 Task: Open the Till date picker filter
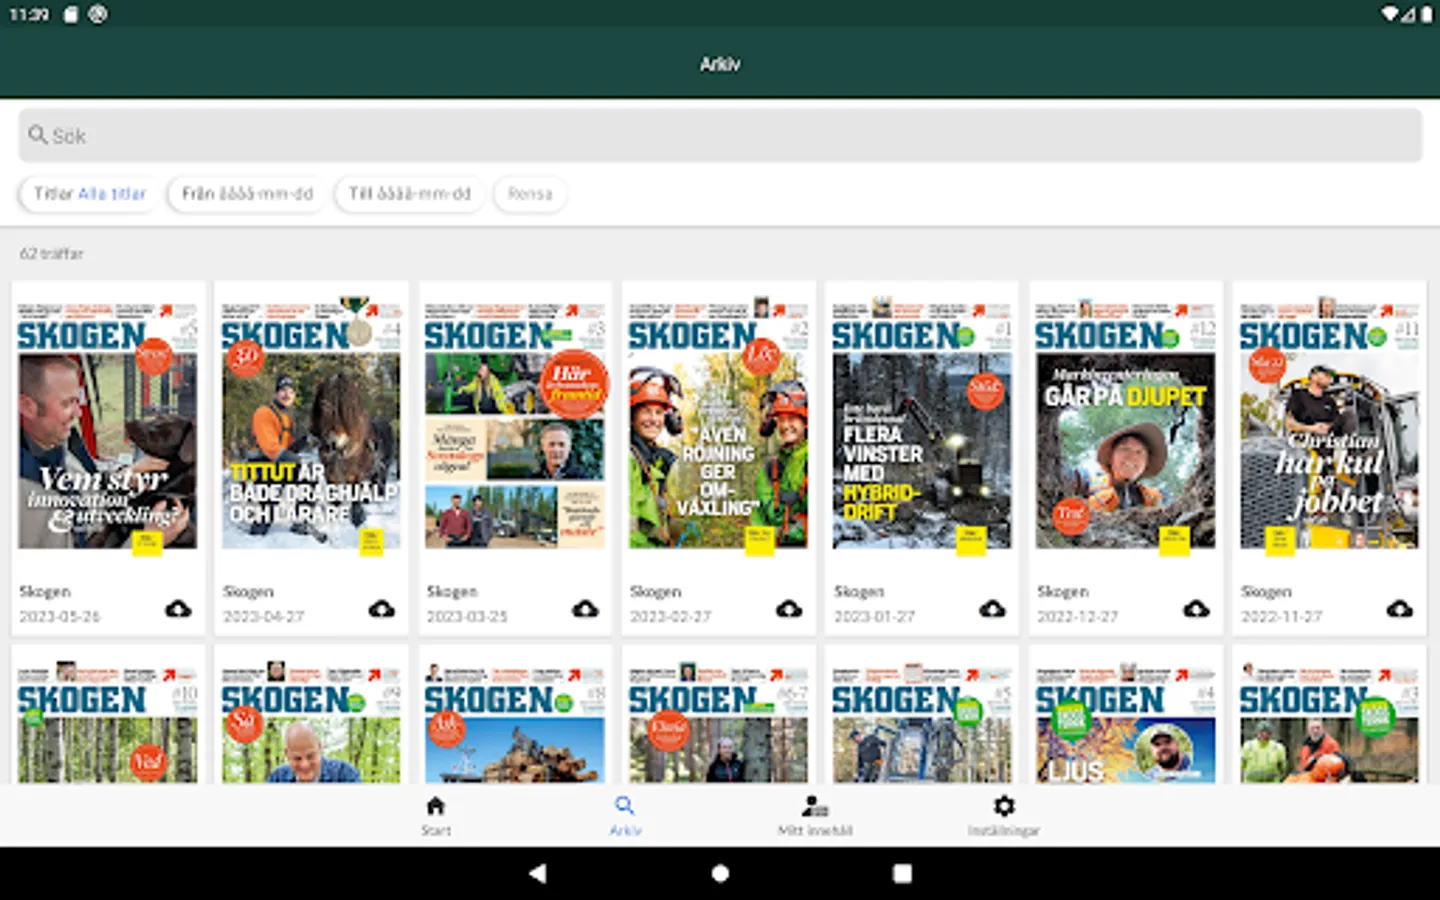[x=410, y=194]
